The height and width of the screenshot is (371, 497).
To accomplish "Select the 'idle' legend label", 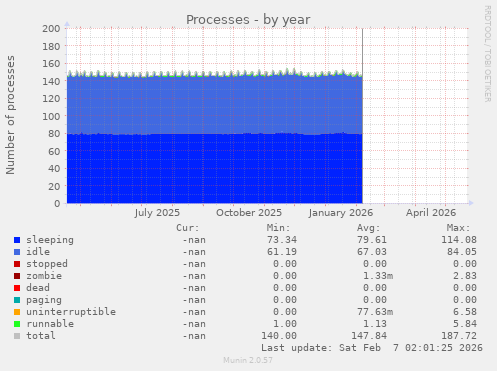I will pos(38,252).
